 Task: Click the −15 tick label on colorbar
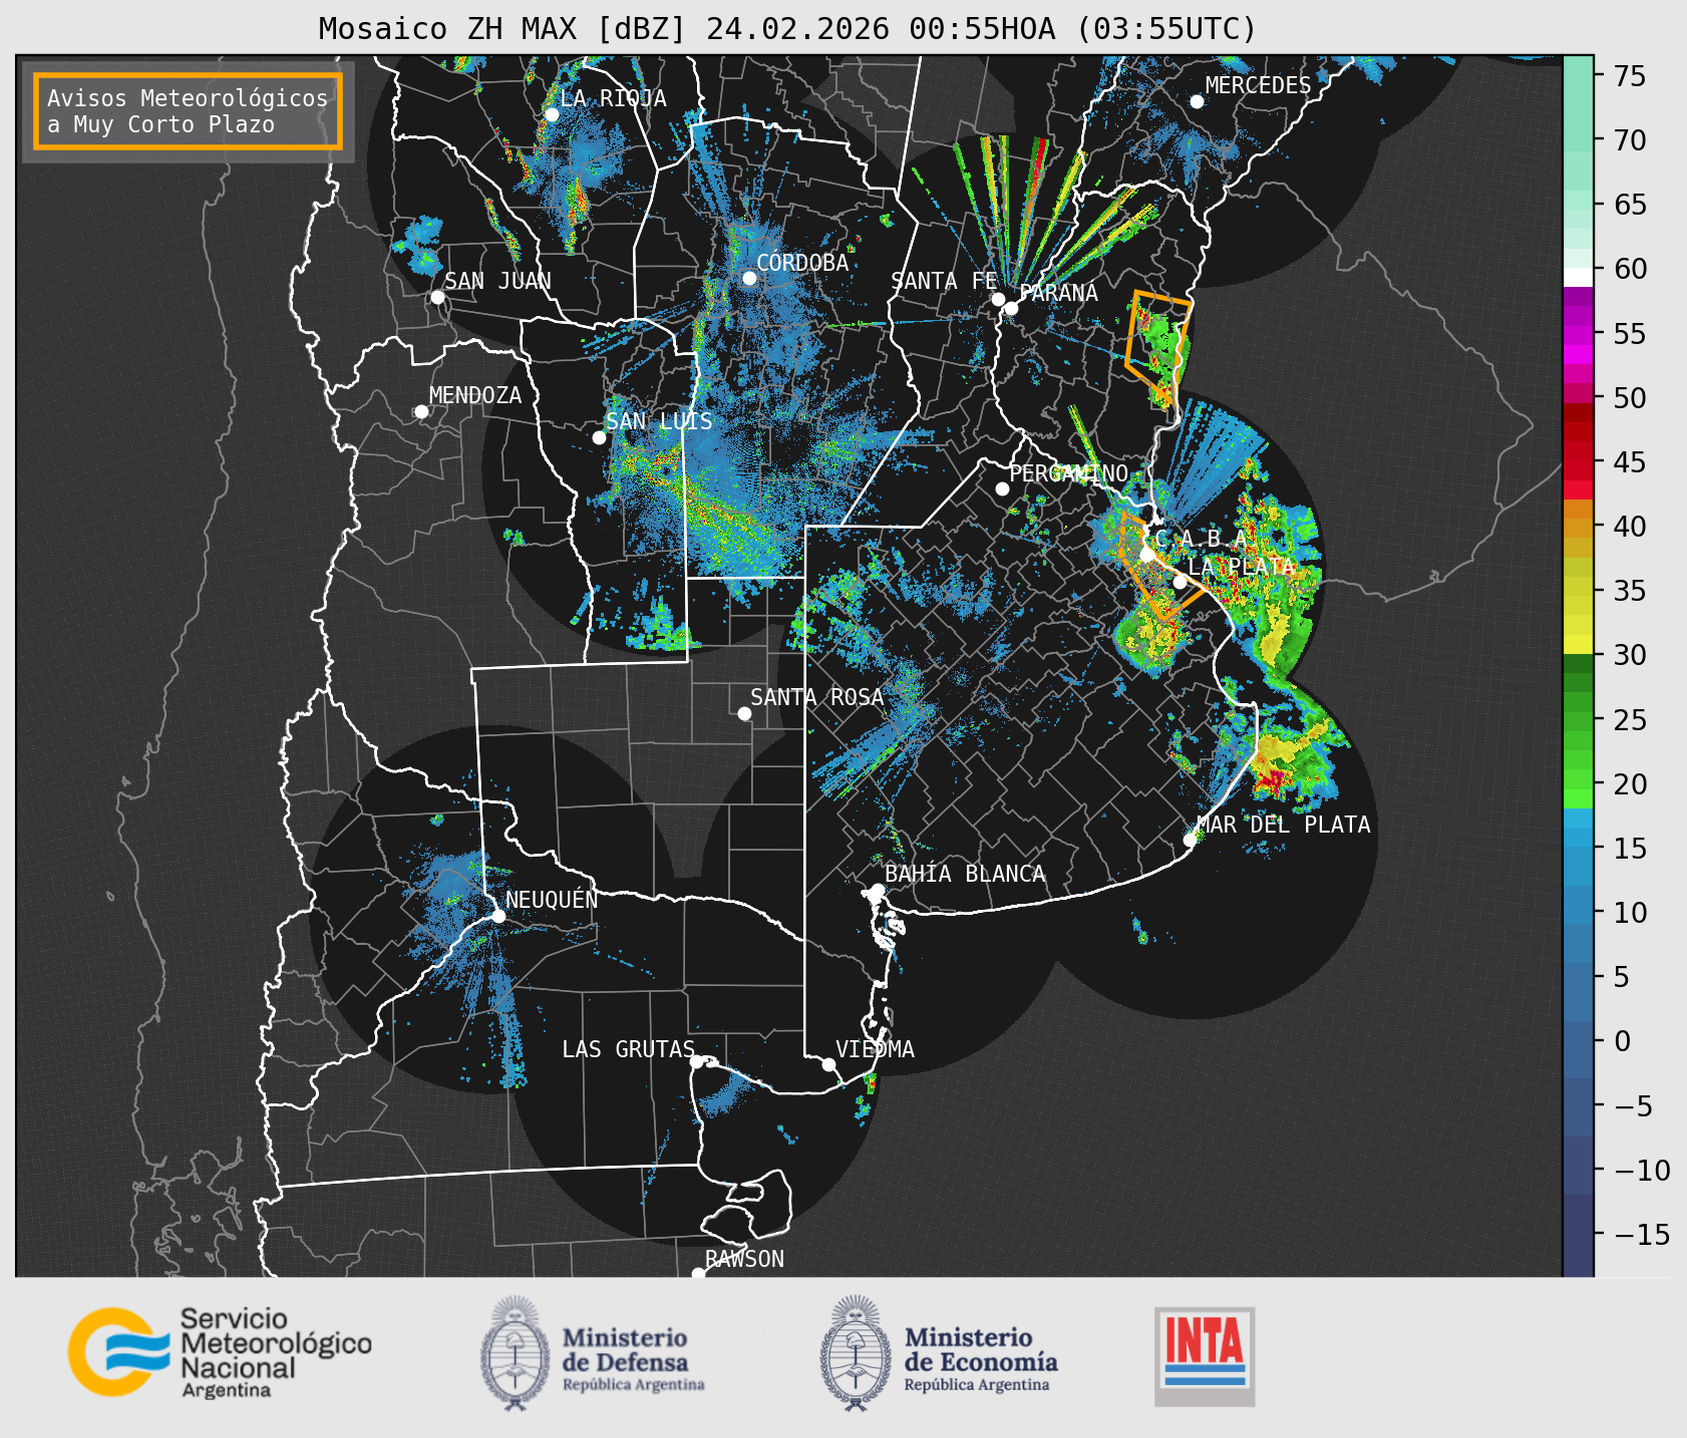pyautogui.click(x=1641, y=1234)
